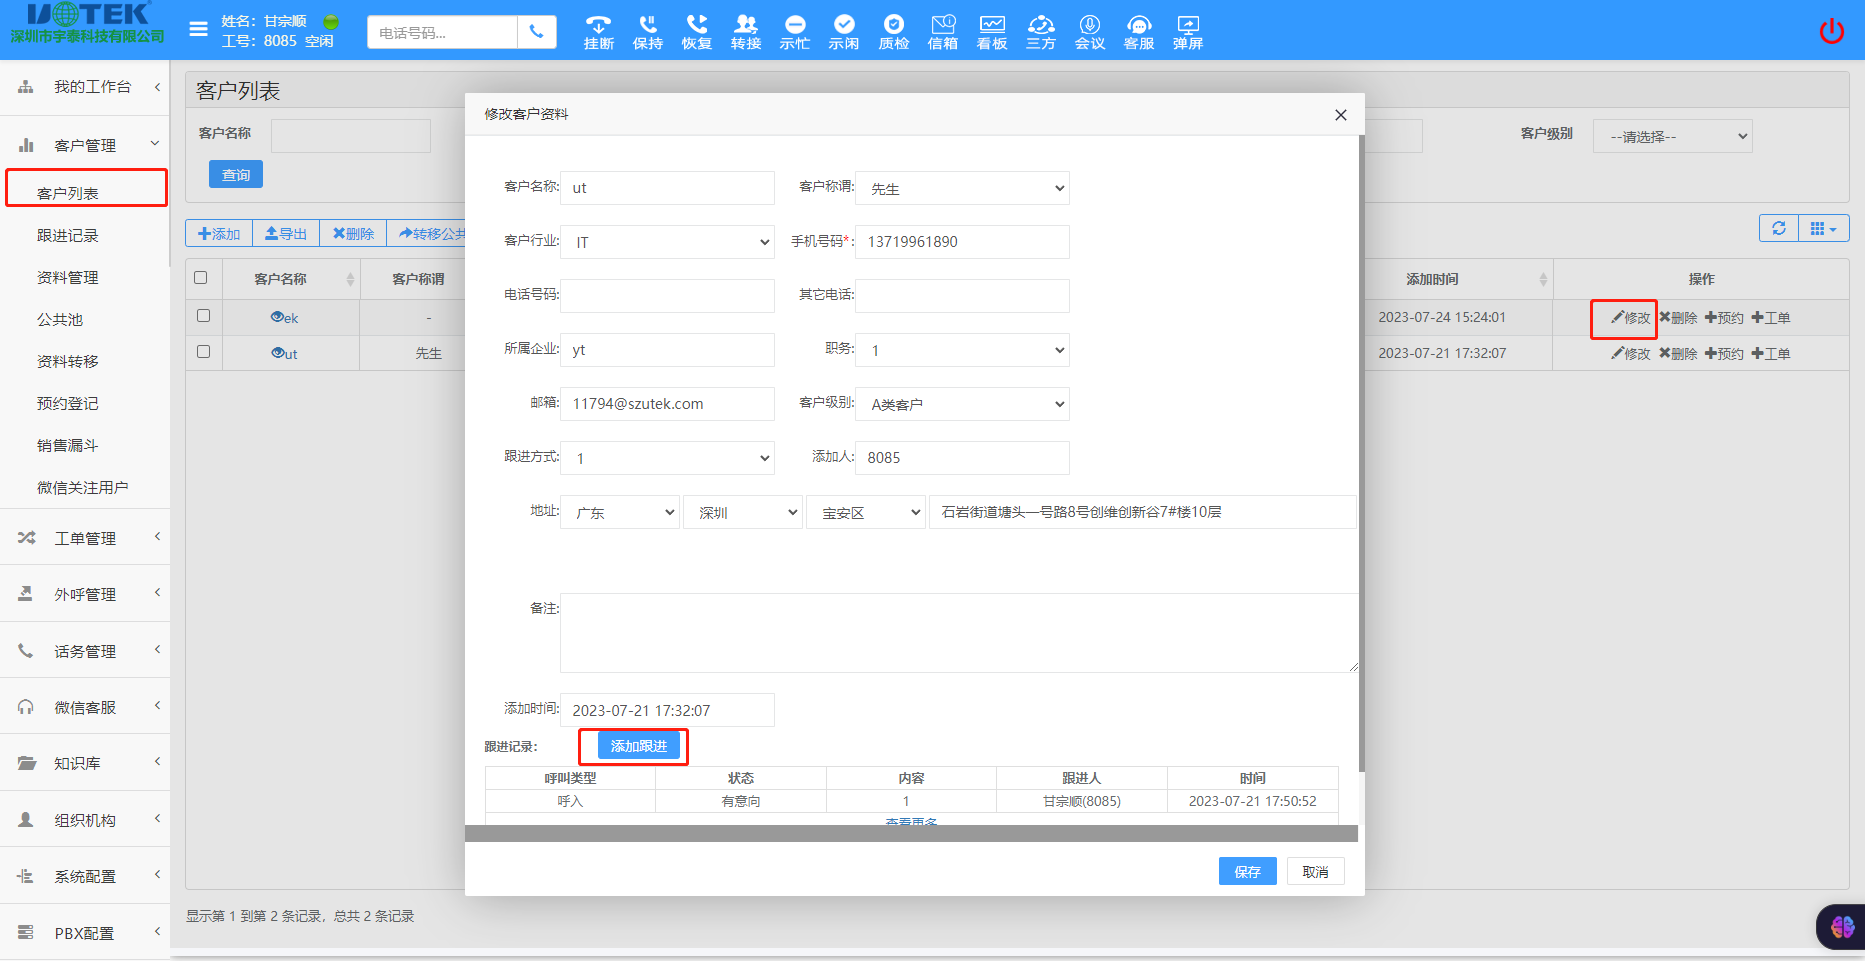This screenshot has height=961, width=1865.
Task: Click the logout power icon
Action: 1832,30
